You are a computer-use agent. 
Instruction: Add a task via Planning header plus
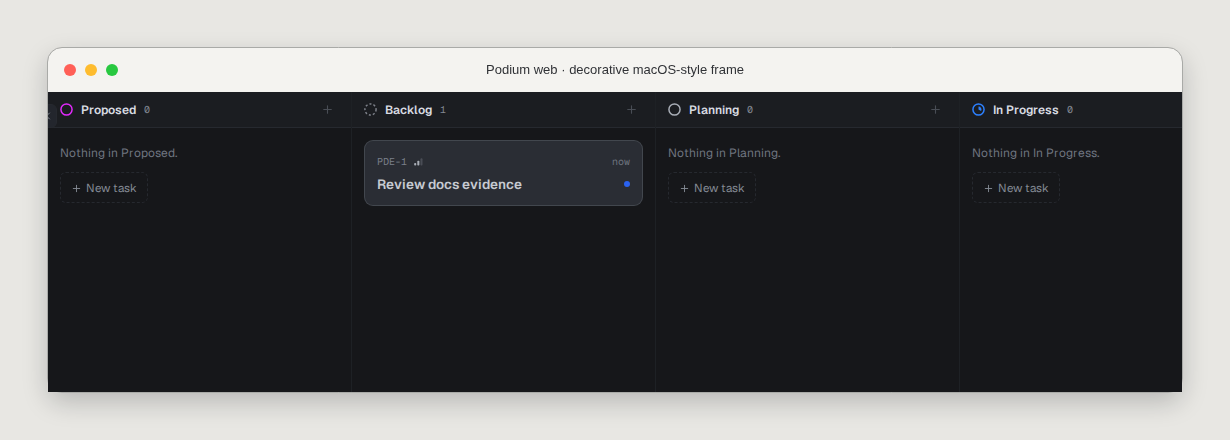(x=935, y=110)
